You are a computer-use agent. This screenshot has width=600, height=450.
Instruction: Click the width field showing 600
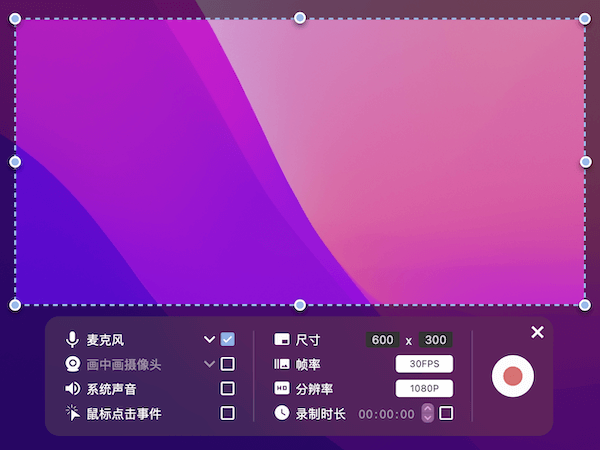tap(382, 340)
